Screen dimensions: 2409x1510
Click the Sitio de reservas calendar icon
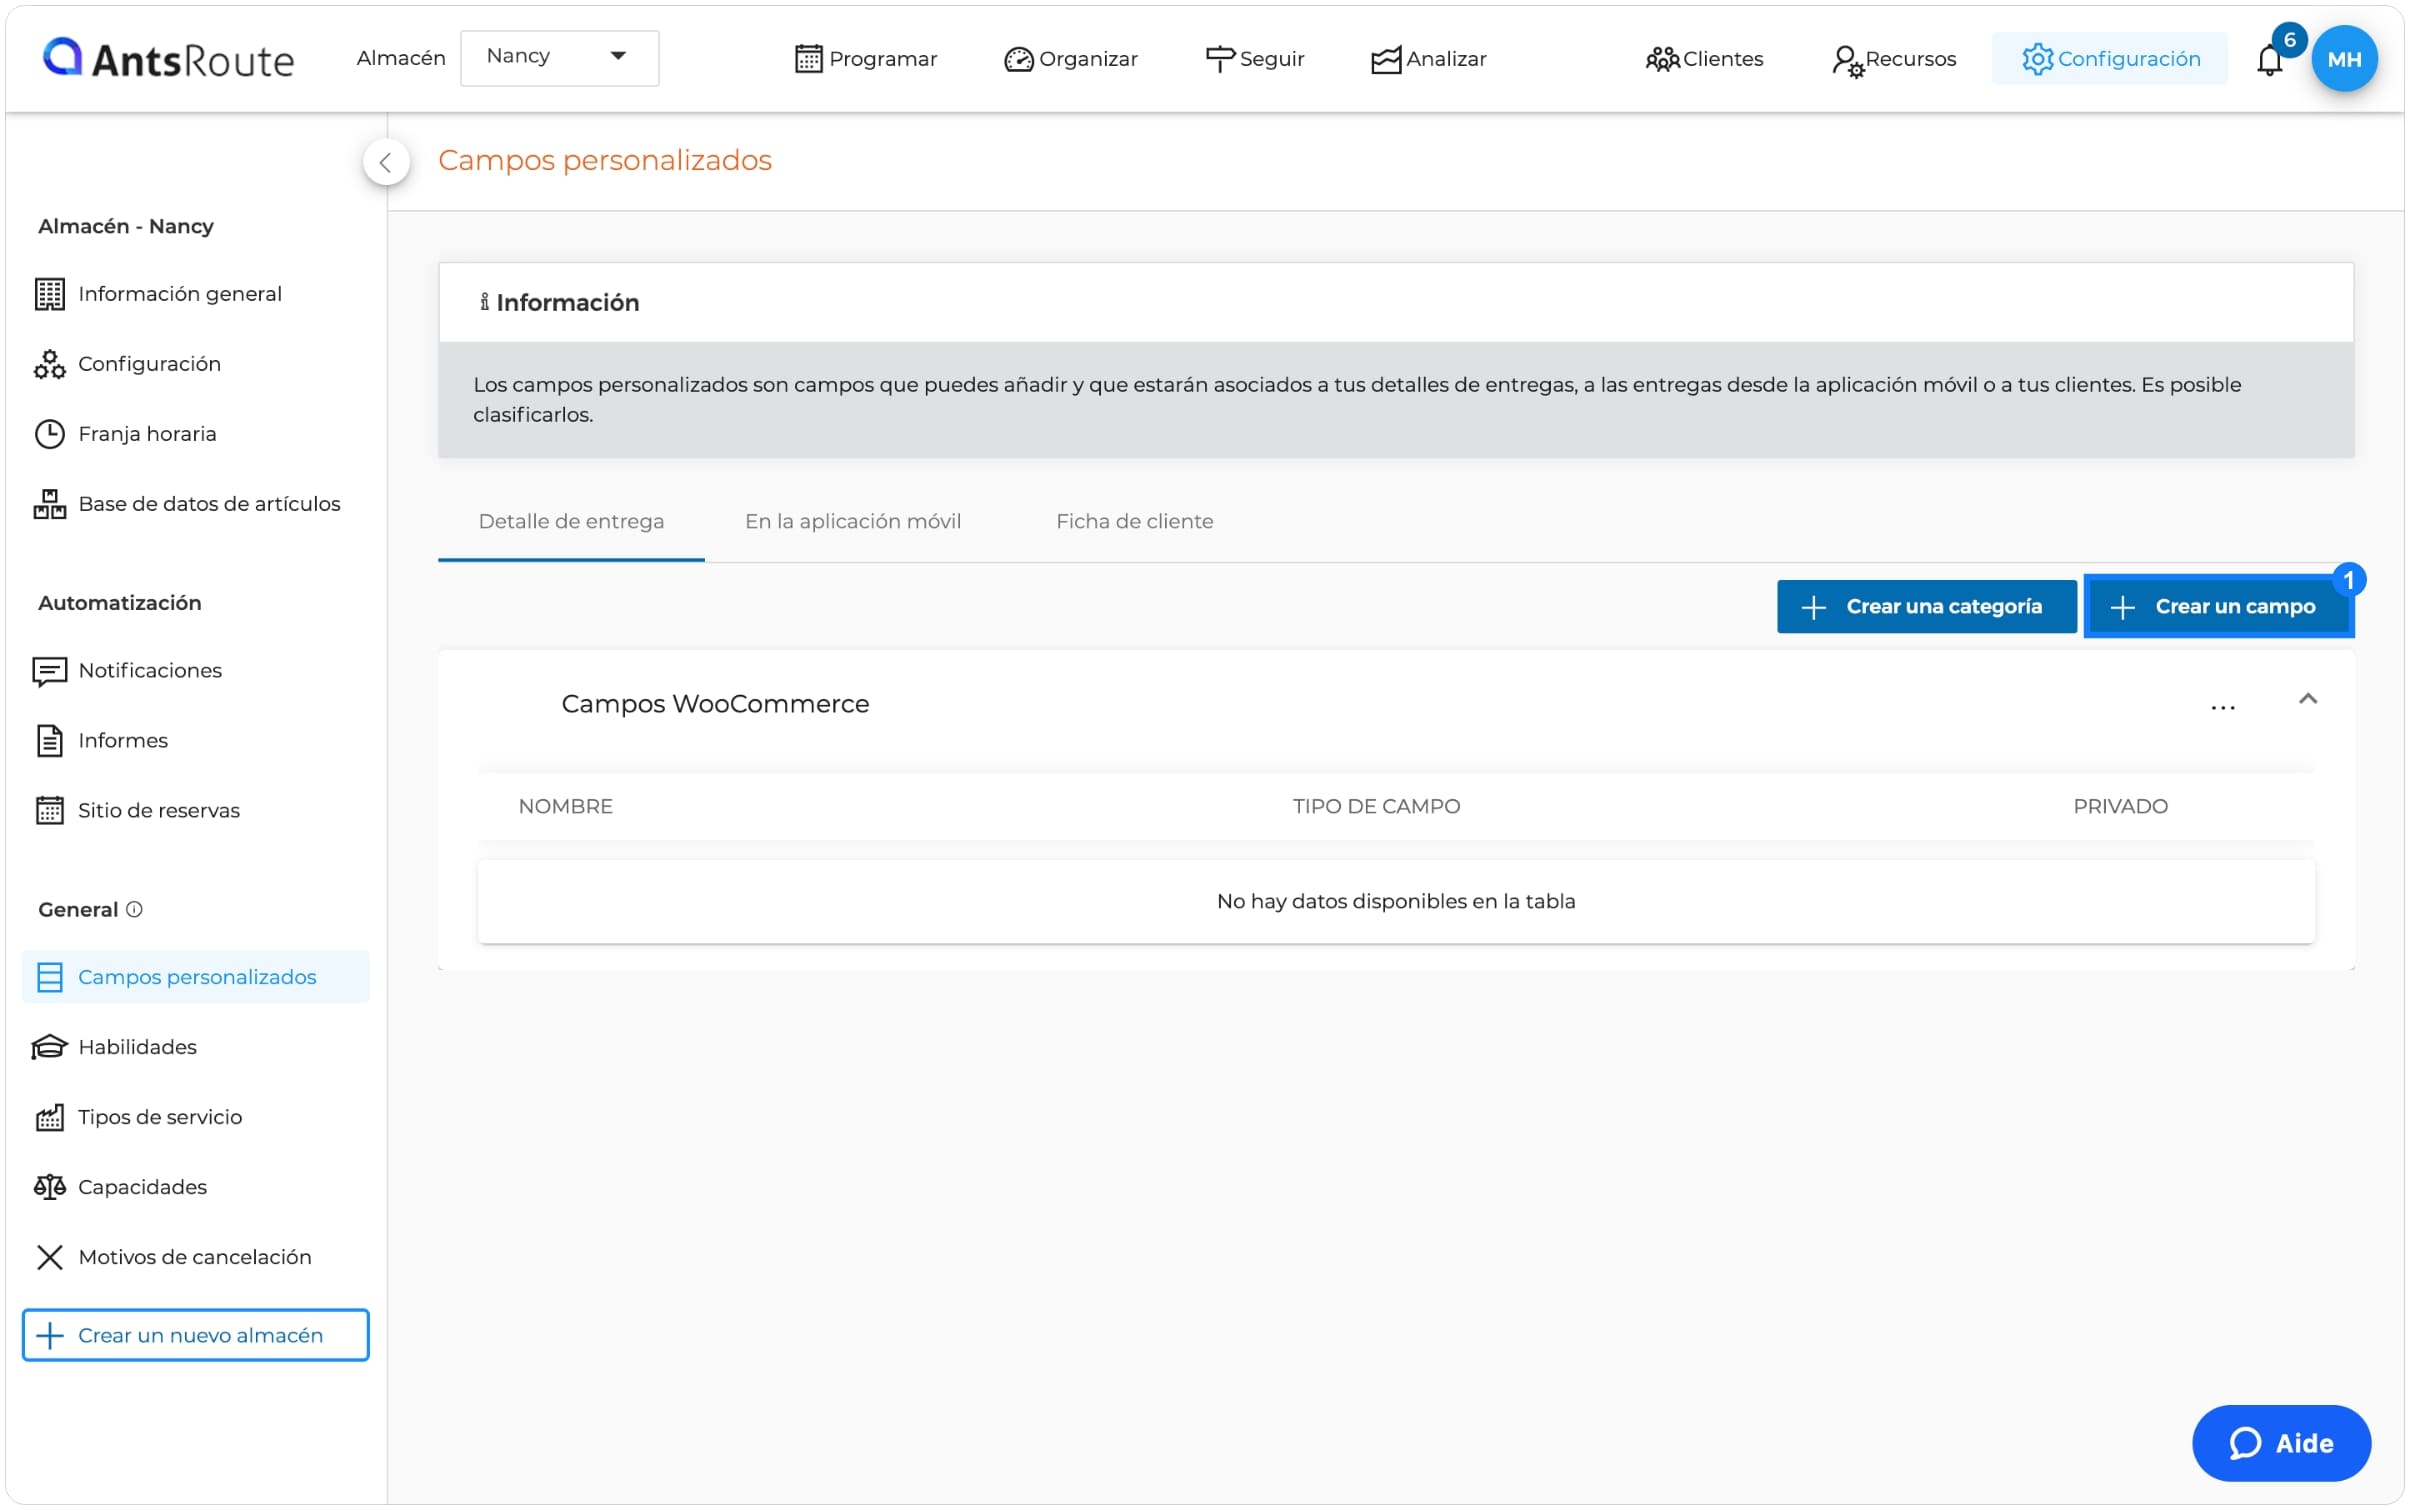49,811
